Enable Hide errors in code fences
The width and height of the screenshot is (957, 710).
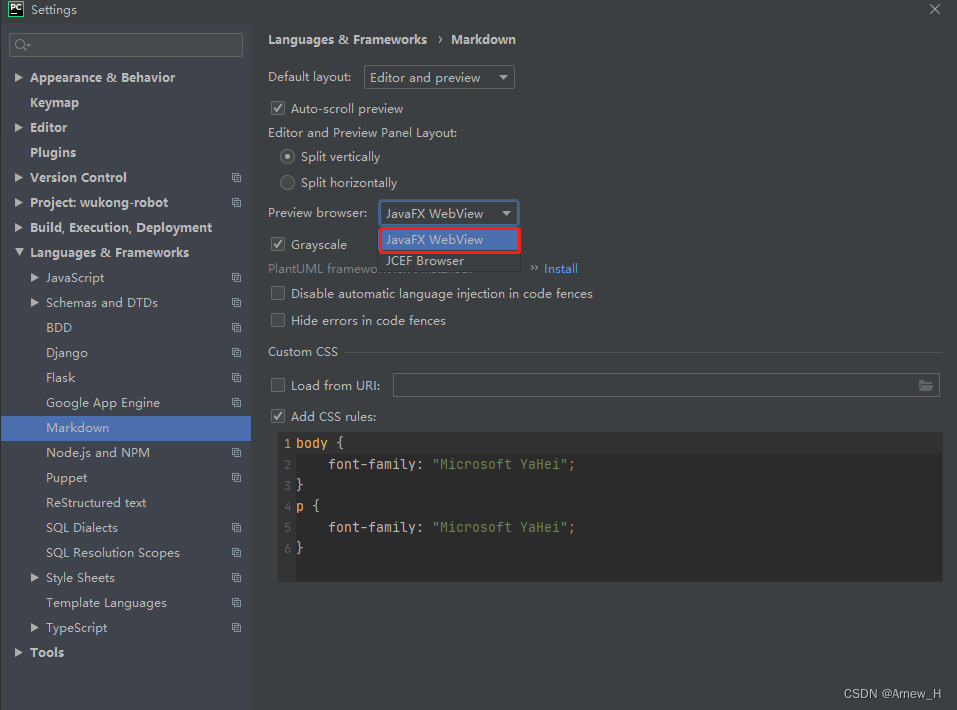point(277,320)
